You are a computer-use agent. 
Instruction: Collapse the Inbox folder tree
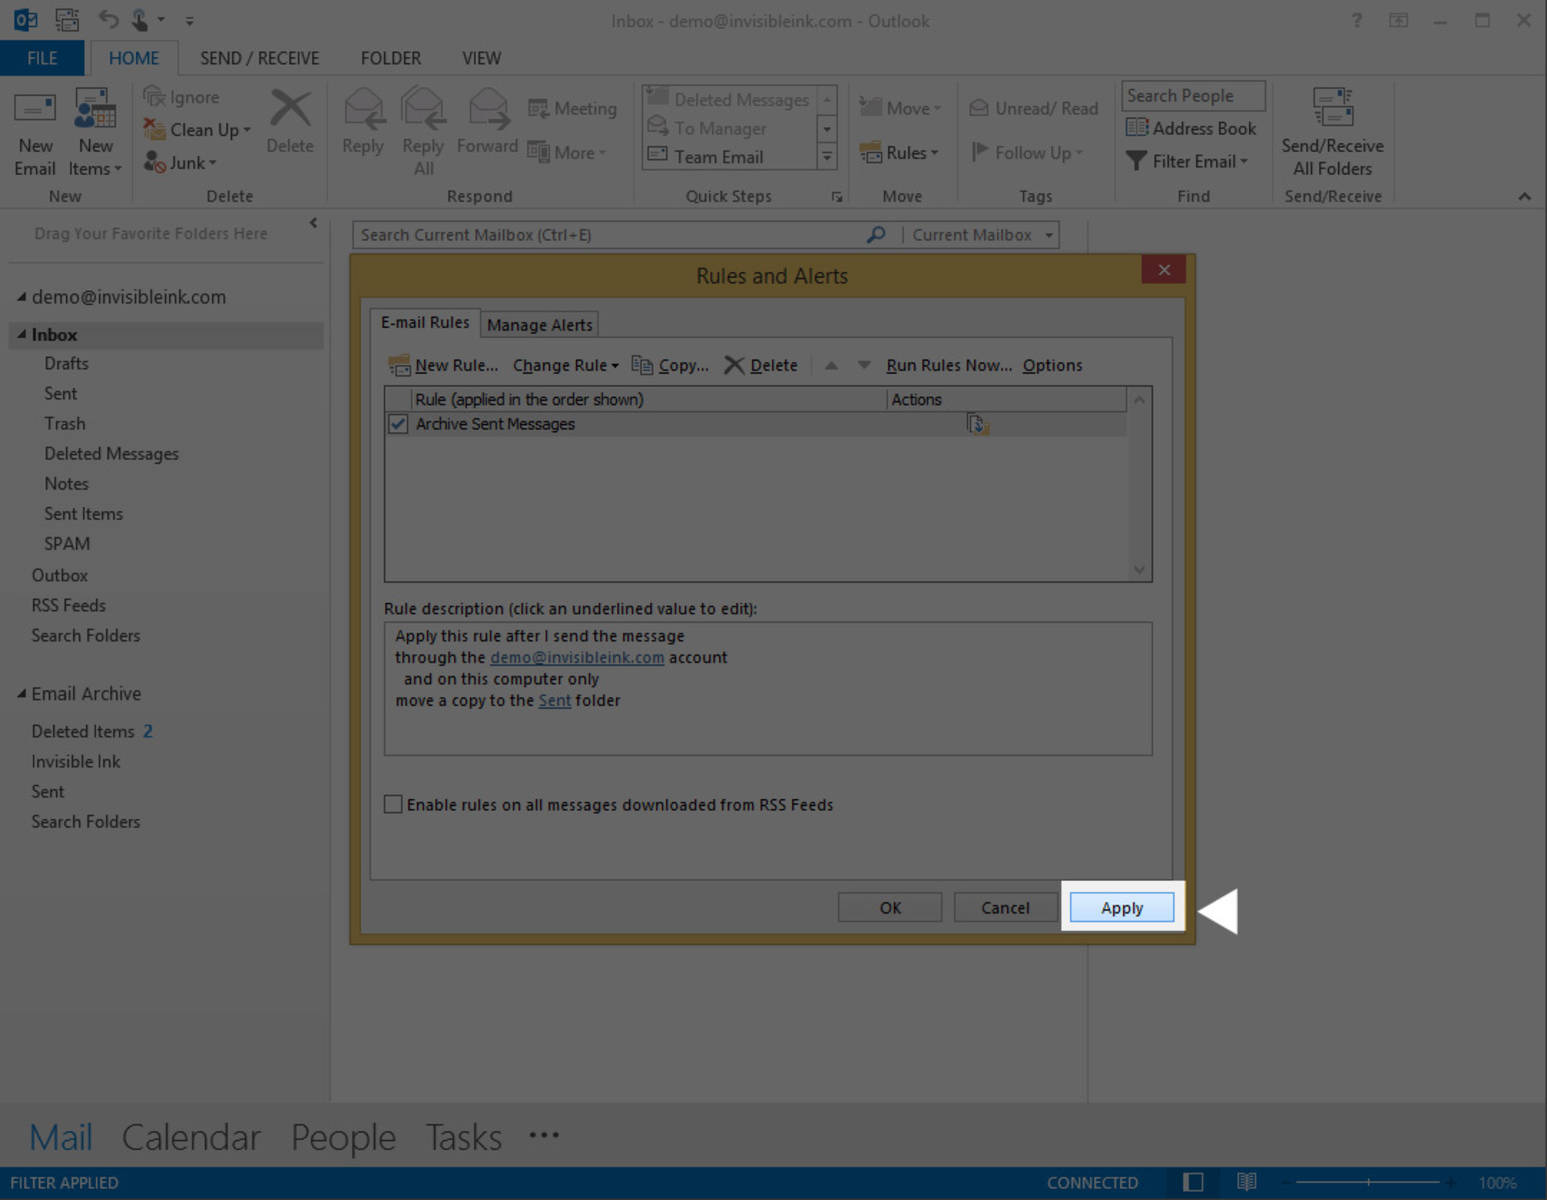click(x=21, y=335)
